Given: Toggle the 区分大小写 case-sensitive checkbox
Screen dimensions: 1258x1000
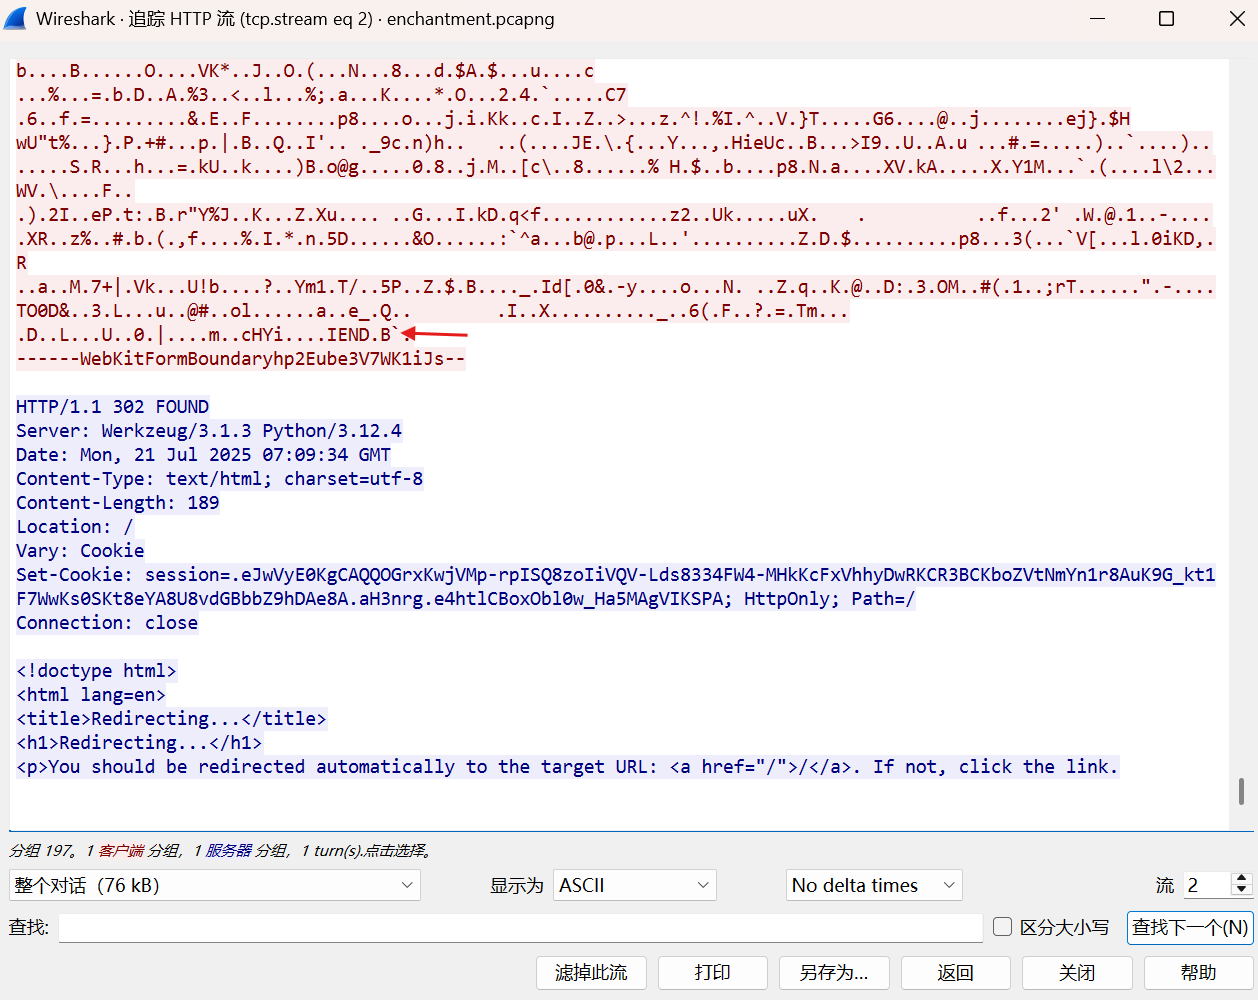Looking at the screenshot, I should pos(1002,927).
